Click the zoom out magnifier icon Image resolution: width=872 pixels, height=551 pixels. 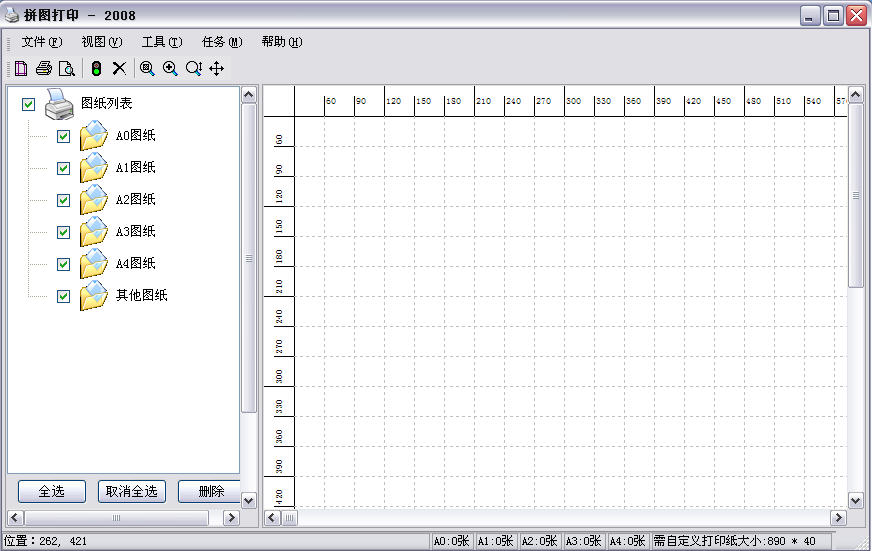pyautogui.click(x=194, y=68)
